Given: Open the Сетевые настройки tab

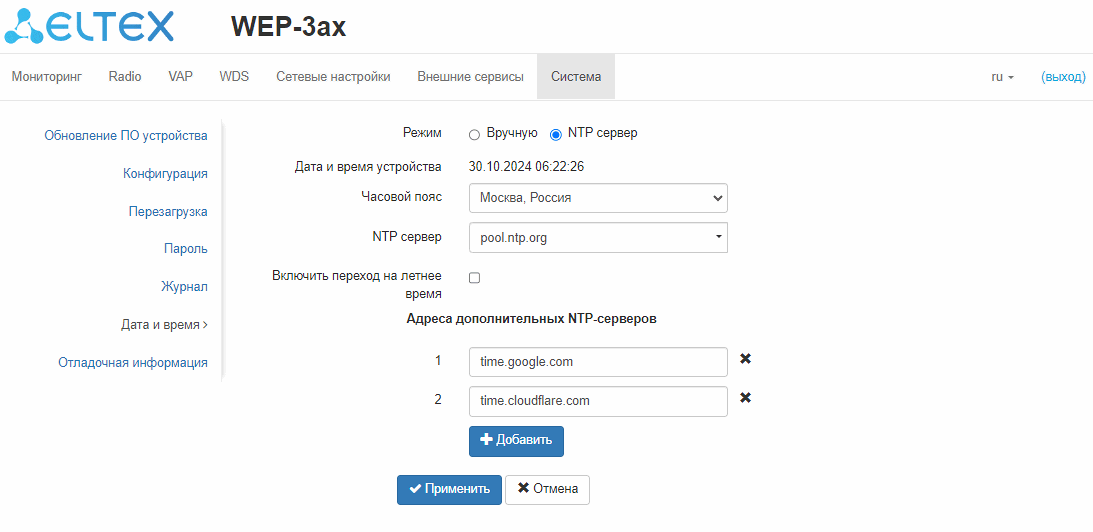Looking at the screenshot, I should [333, 77].
